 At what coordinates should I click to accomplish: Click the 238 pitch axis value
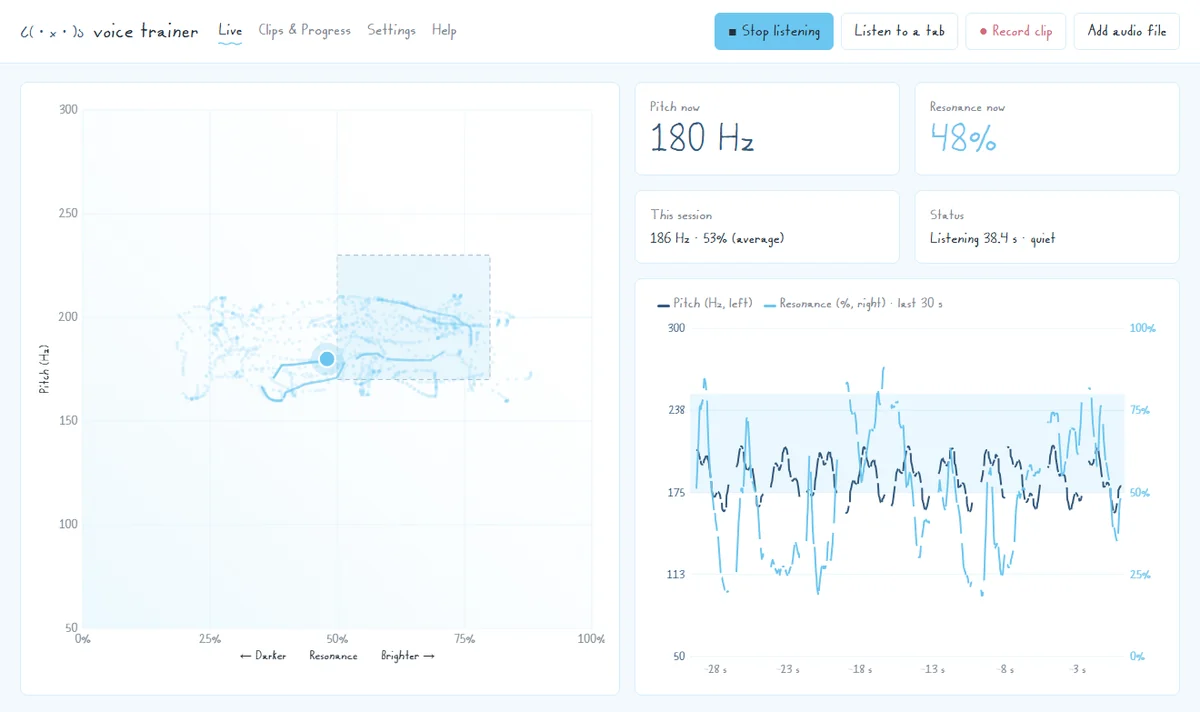pyautogui.click(x=676, y=410)
